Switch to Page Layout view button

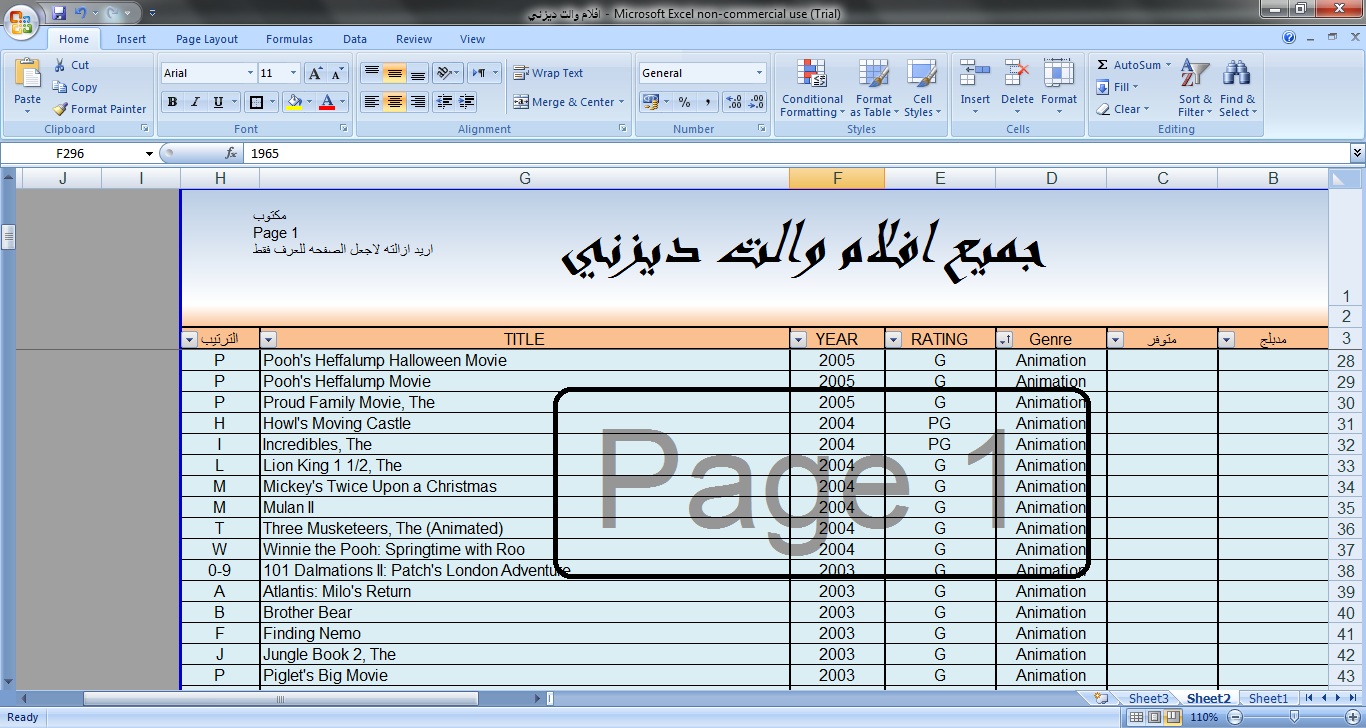pos(1153,717)
